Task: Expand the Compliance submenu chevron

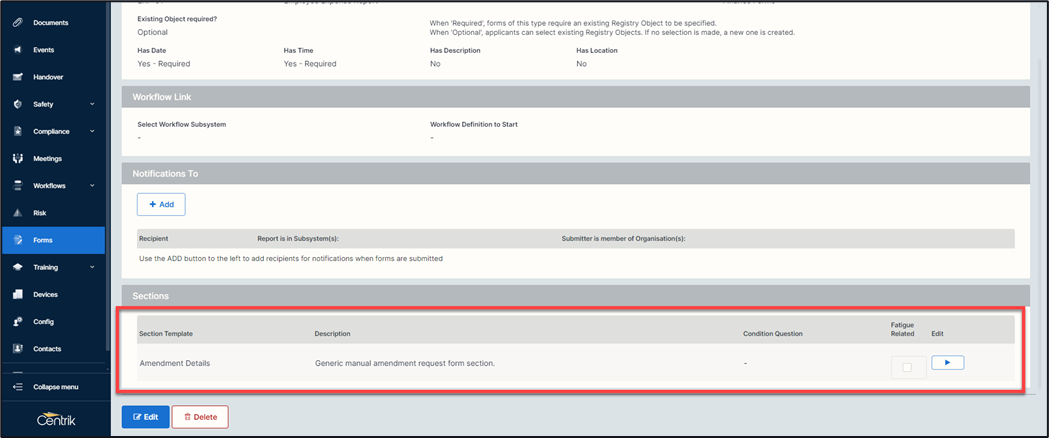Action: 92,132
